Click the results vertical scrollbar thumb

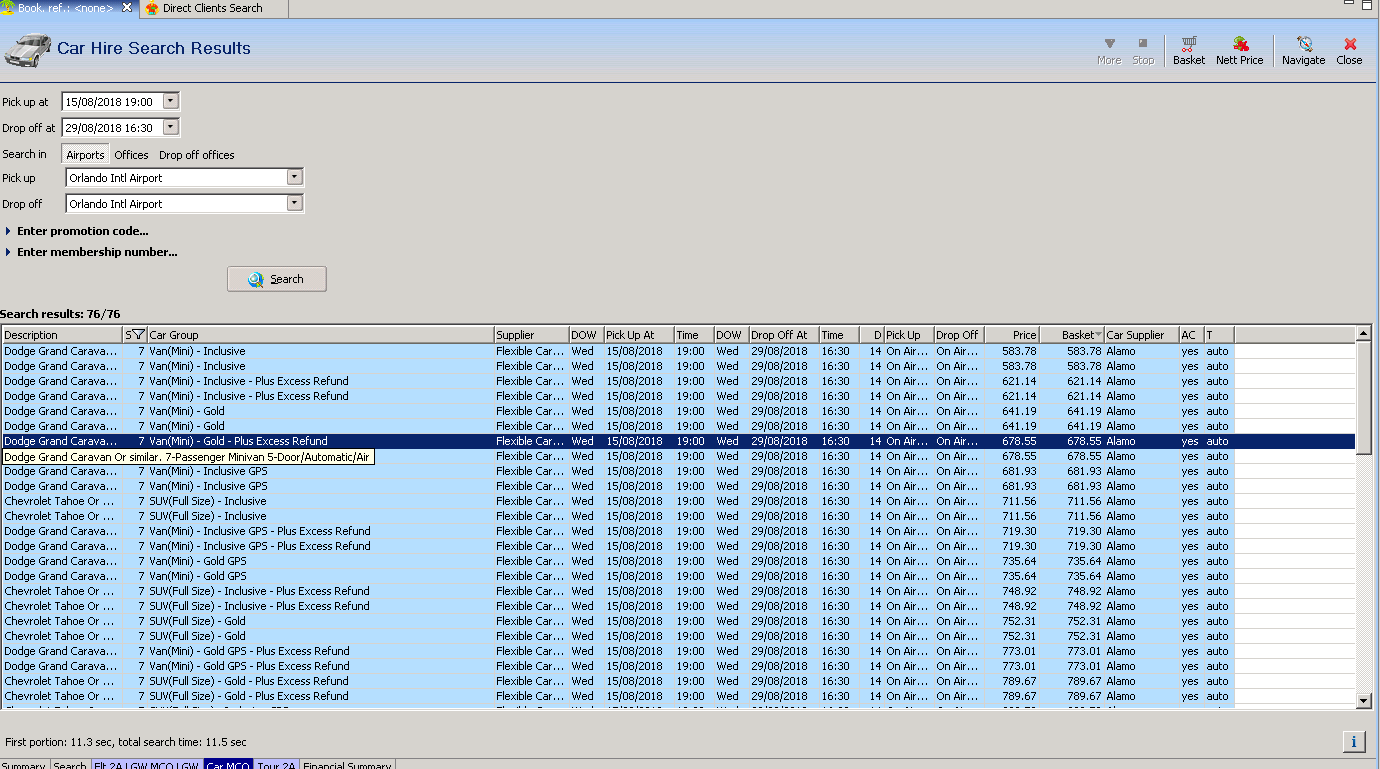tap(1363, 398)
